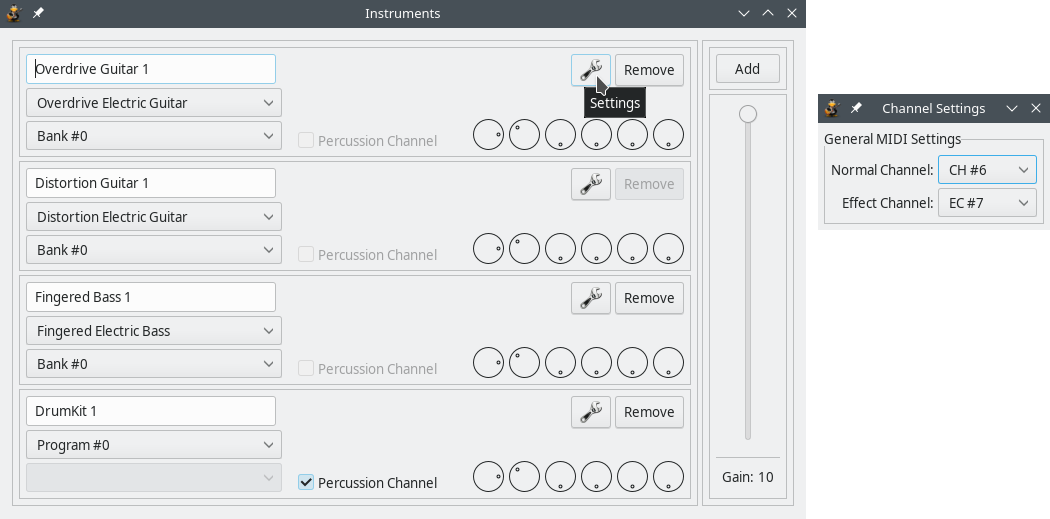Click the pin icon in Channel Settings titlebar
This screenshot has width=1050, height=519.
pyautogui.click(x=856, y=108)
